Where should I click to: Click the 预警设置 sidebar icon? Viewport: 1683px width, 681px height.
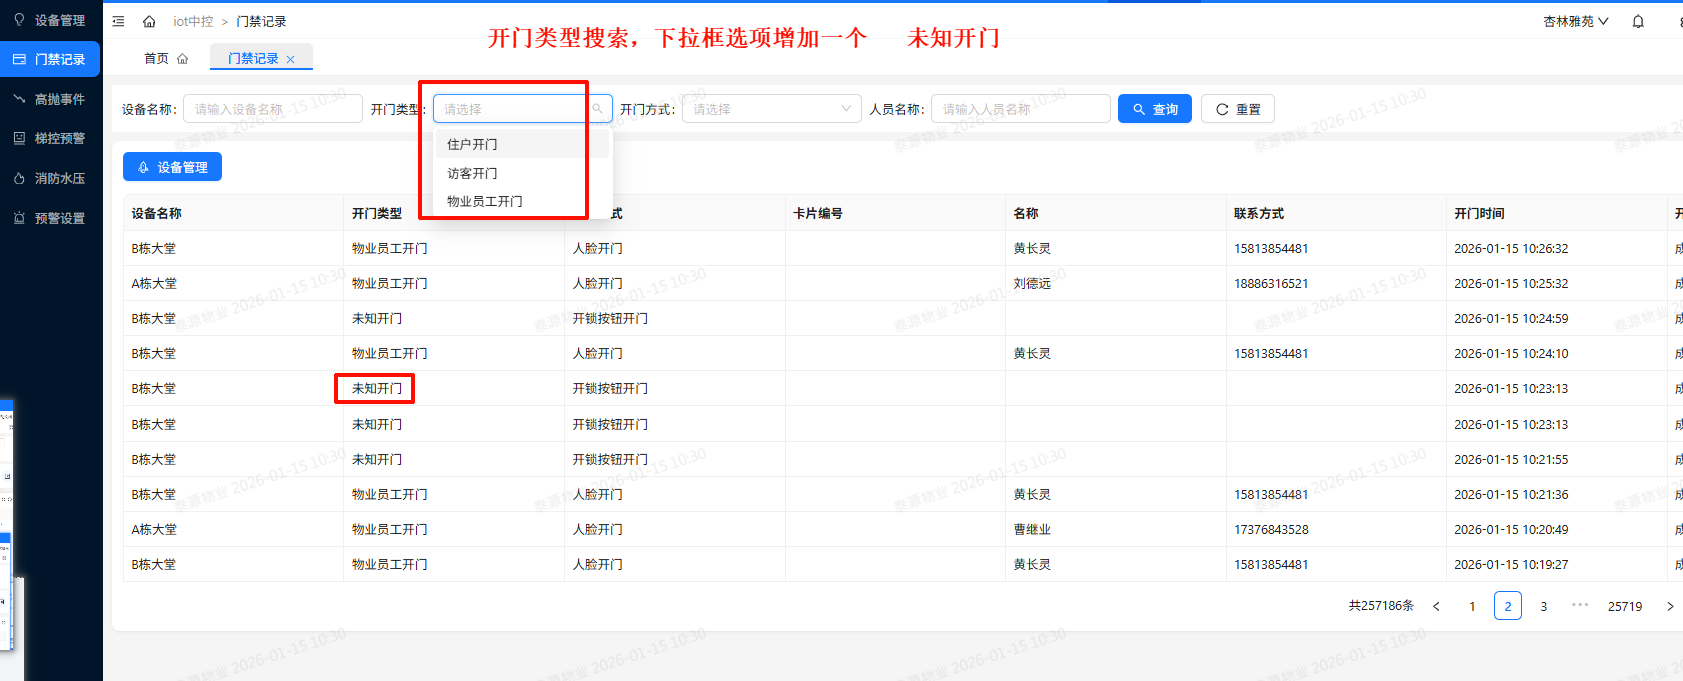[x=19, y=218]
